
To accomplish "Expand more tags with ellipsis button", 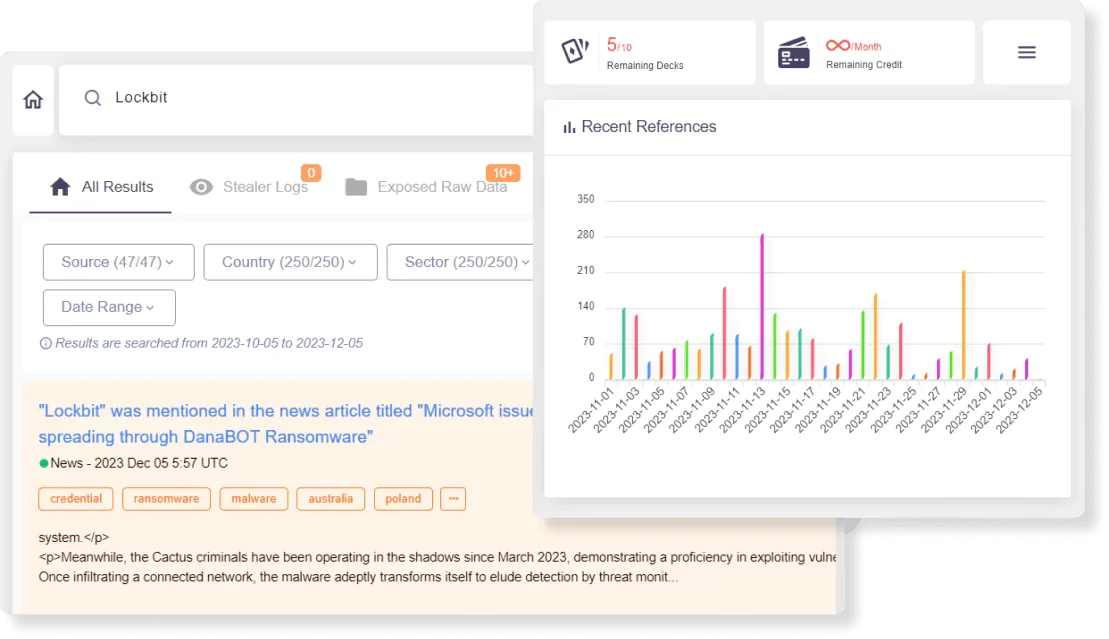I will point(453,499).
